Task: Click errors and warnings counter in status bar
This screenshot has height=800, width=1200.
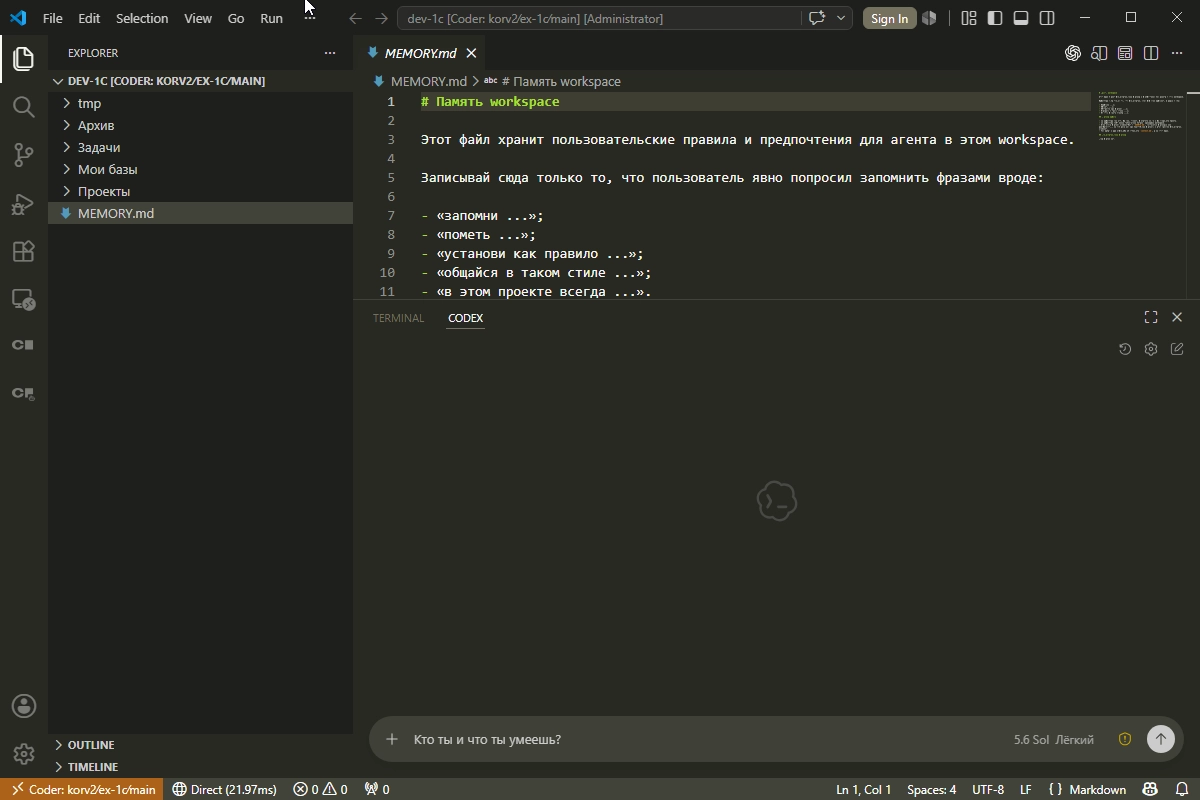Action: tap(320, 789)
